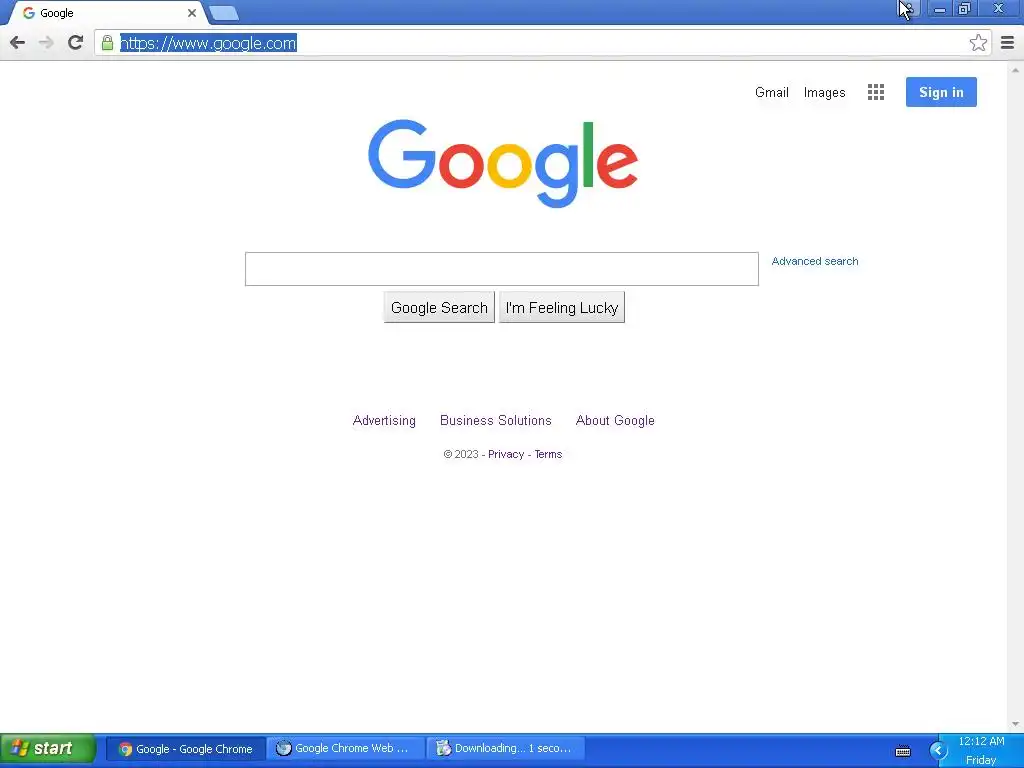Screen dimensions: 1024x768
Task: Focus the Google search box
Action: point(502,269)
